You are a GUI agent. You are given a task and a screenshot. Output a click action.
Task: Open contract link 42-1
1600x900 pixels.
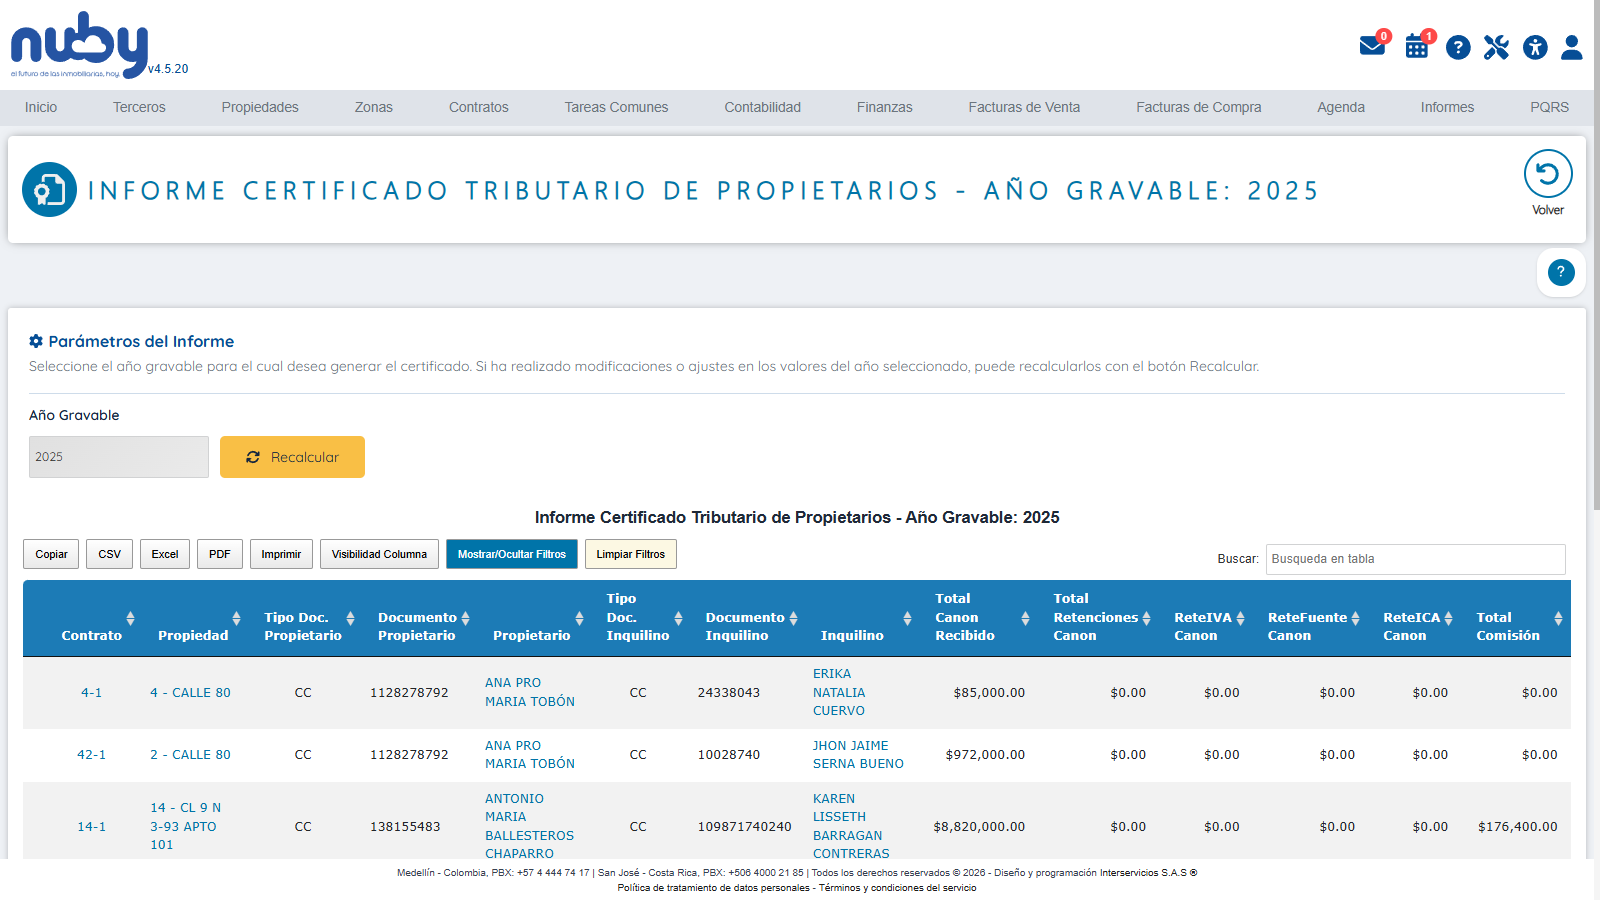(x=91, y=755)
